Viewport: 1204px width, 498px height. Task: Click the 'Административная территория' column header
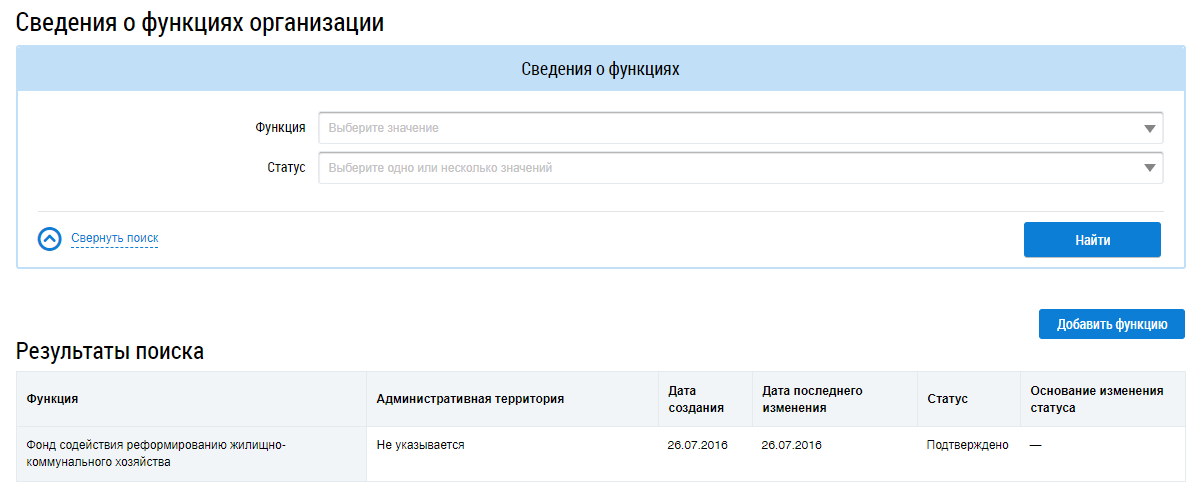click(470, 399)
